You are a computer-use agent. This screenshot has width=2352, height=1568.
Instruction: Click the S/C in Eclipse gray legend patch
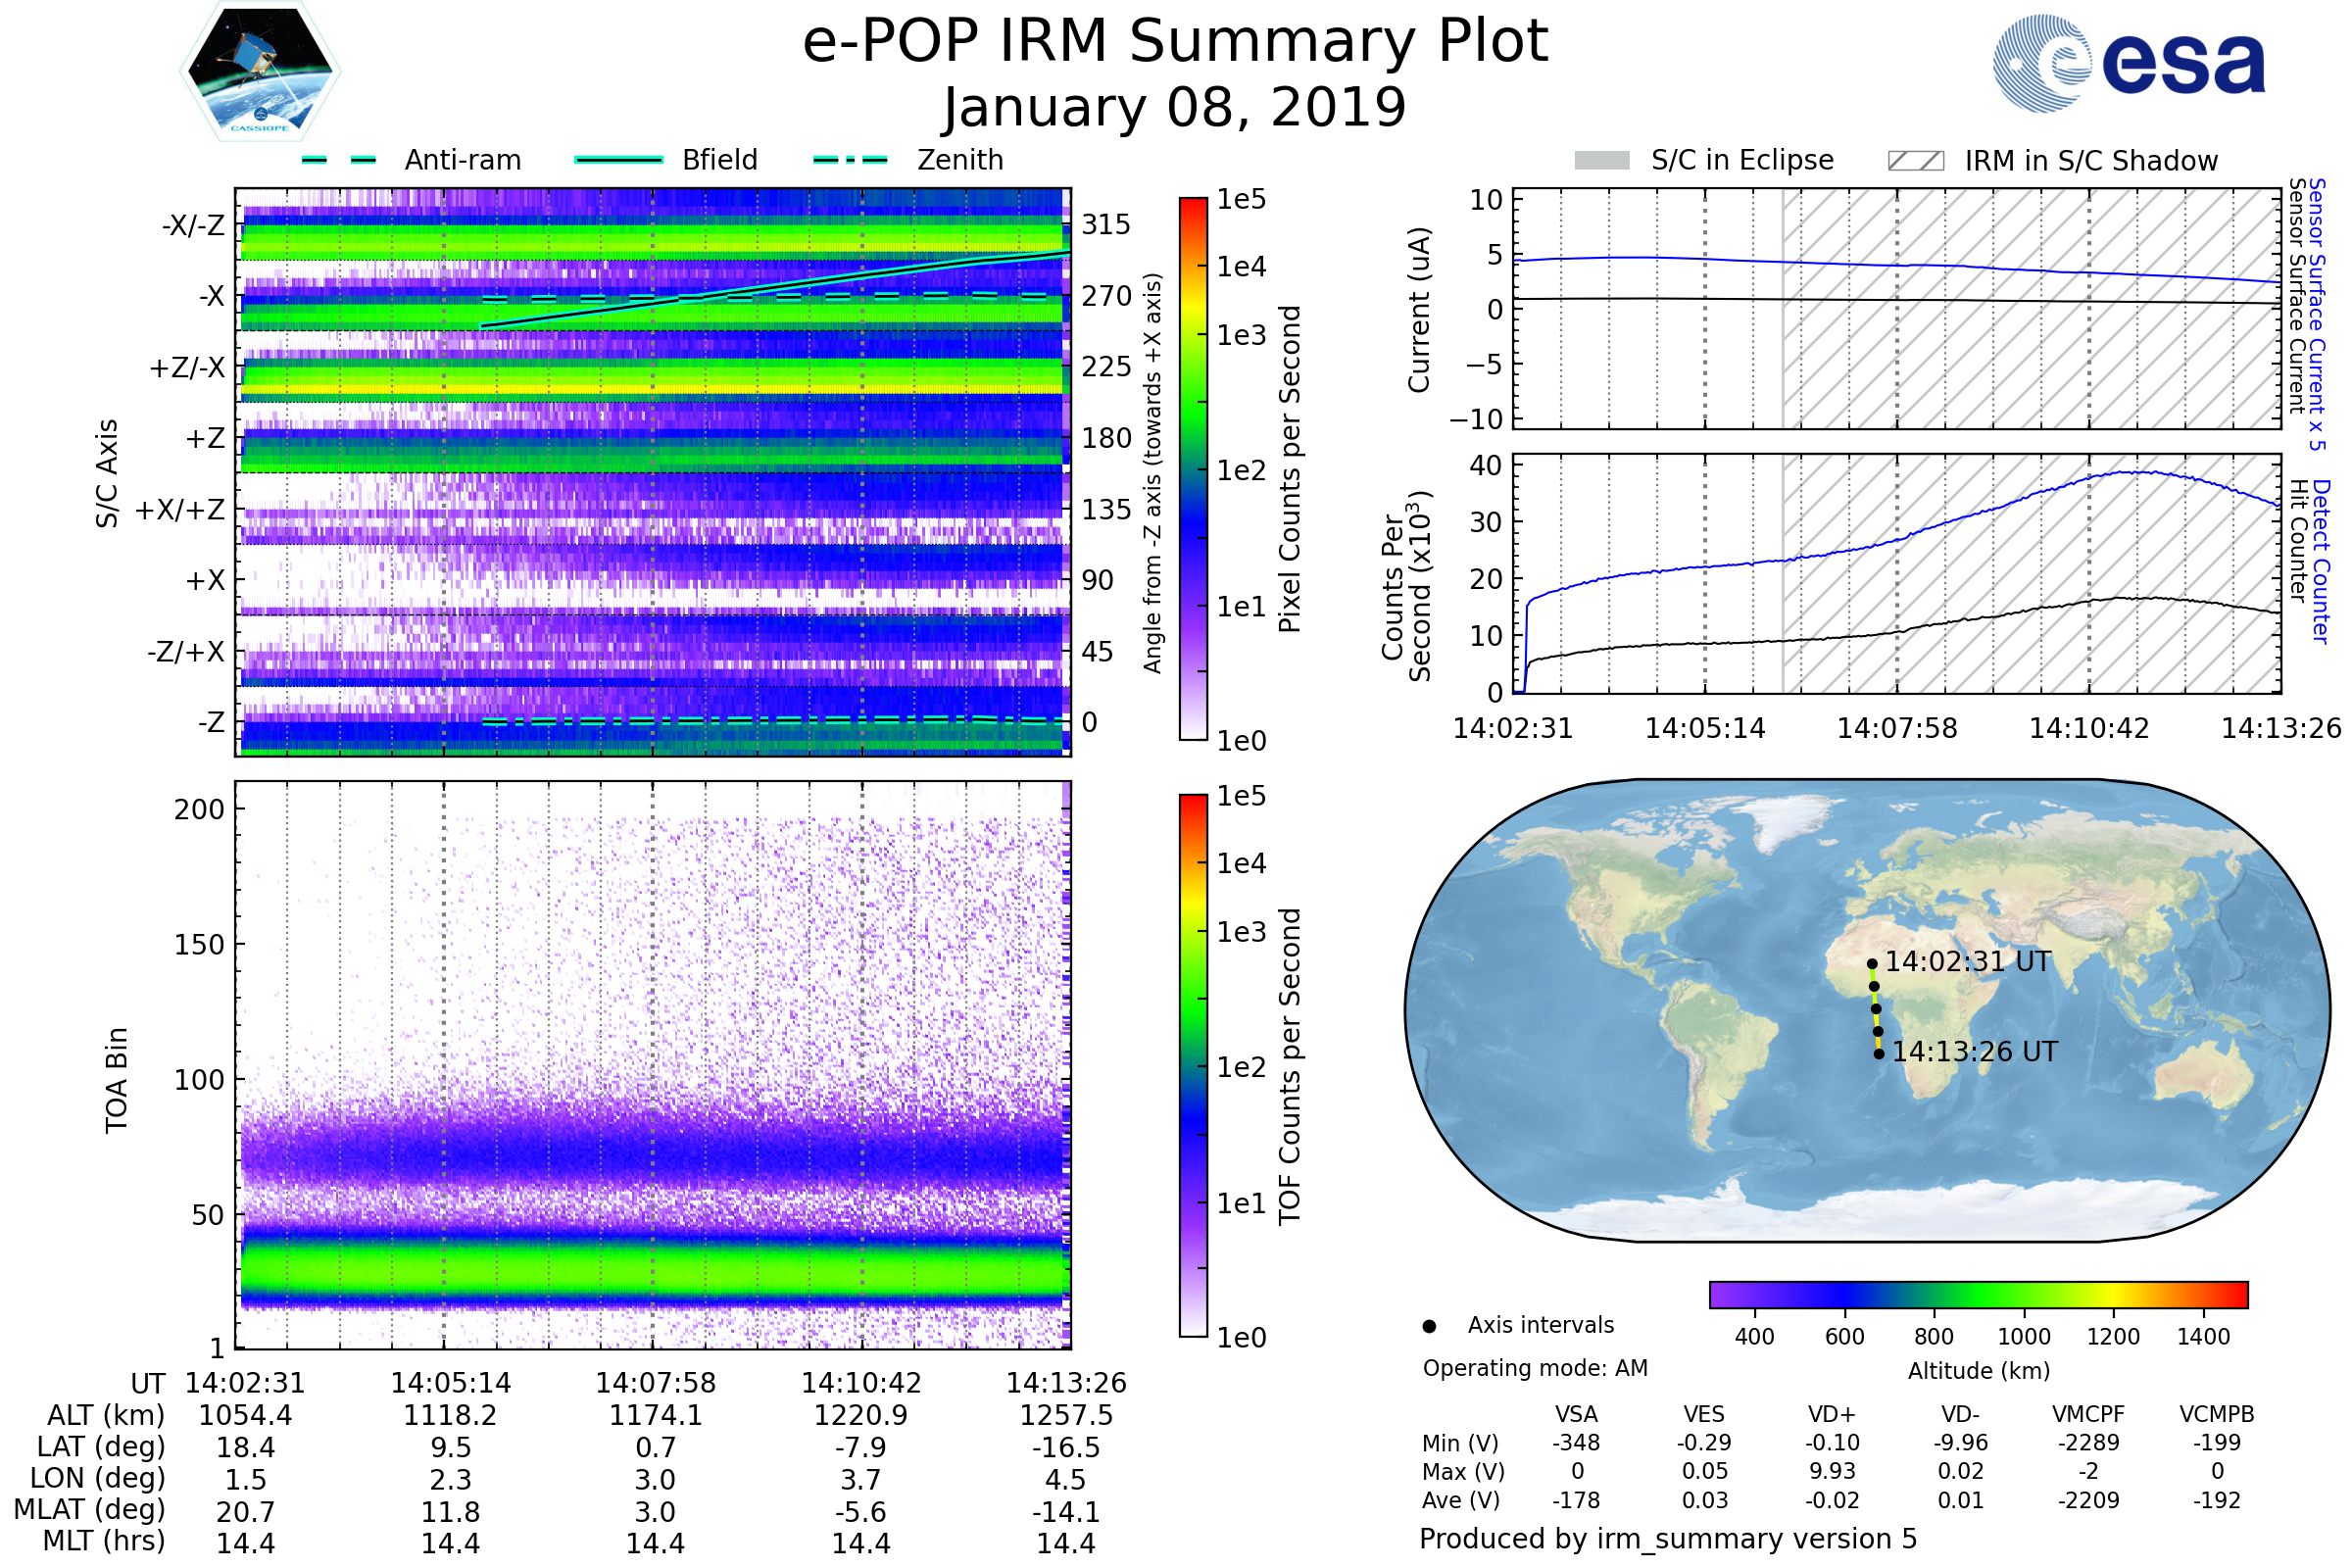[x=1601, y=161]
